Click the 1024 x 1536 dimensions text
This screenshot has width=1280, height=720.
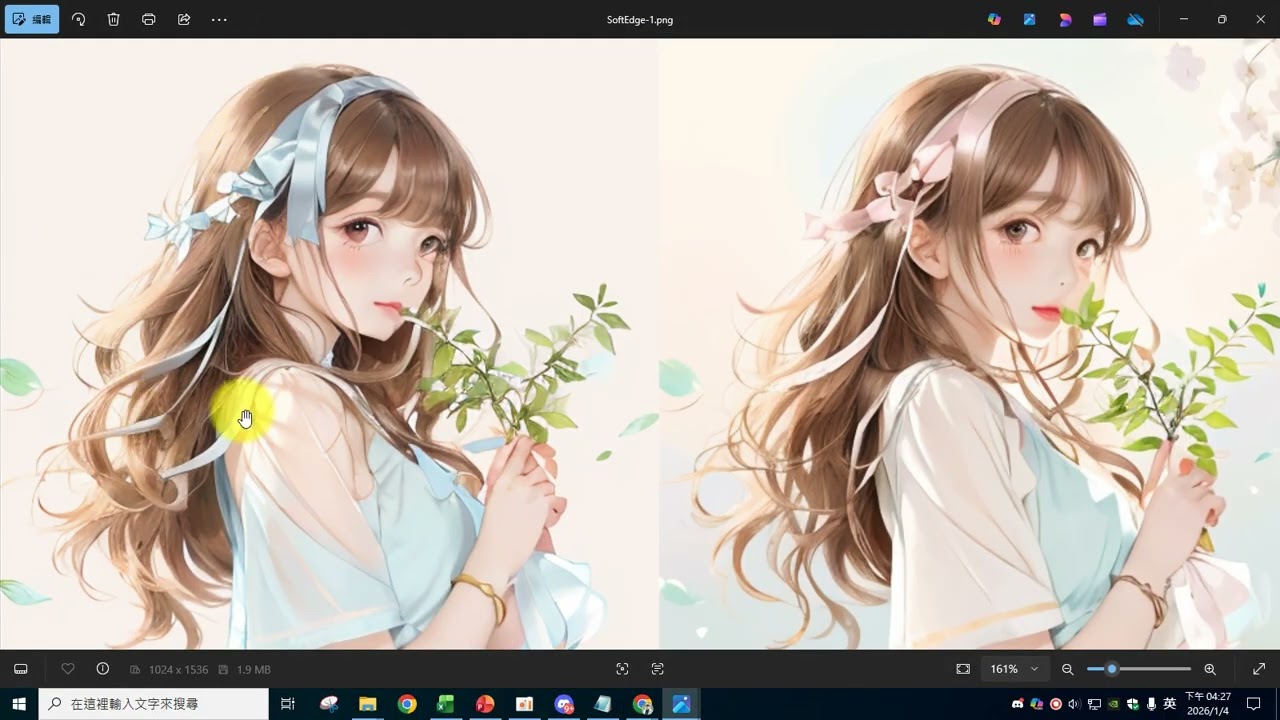click(x=180, y=669)
